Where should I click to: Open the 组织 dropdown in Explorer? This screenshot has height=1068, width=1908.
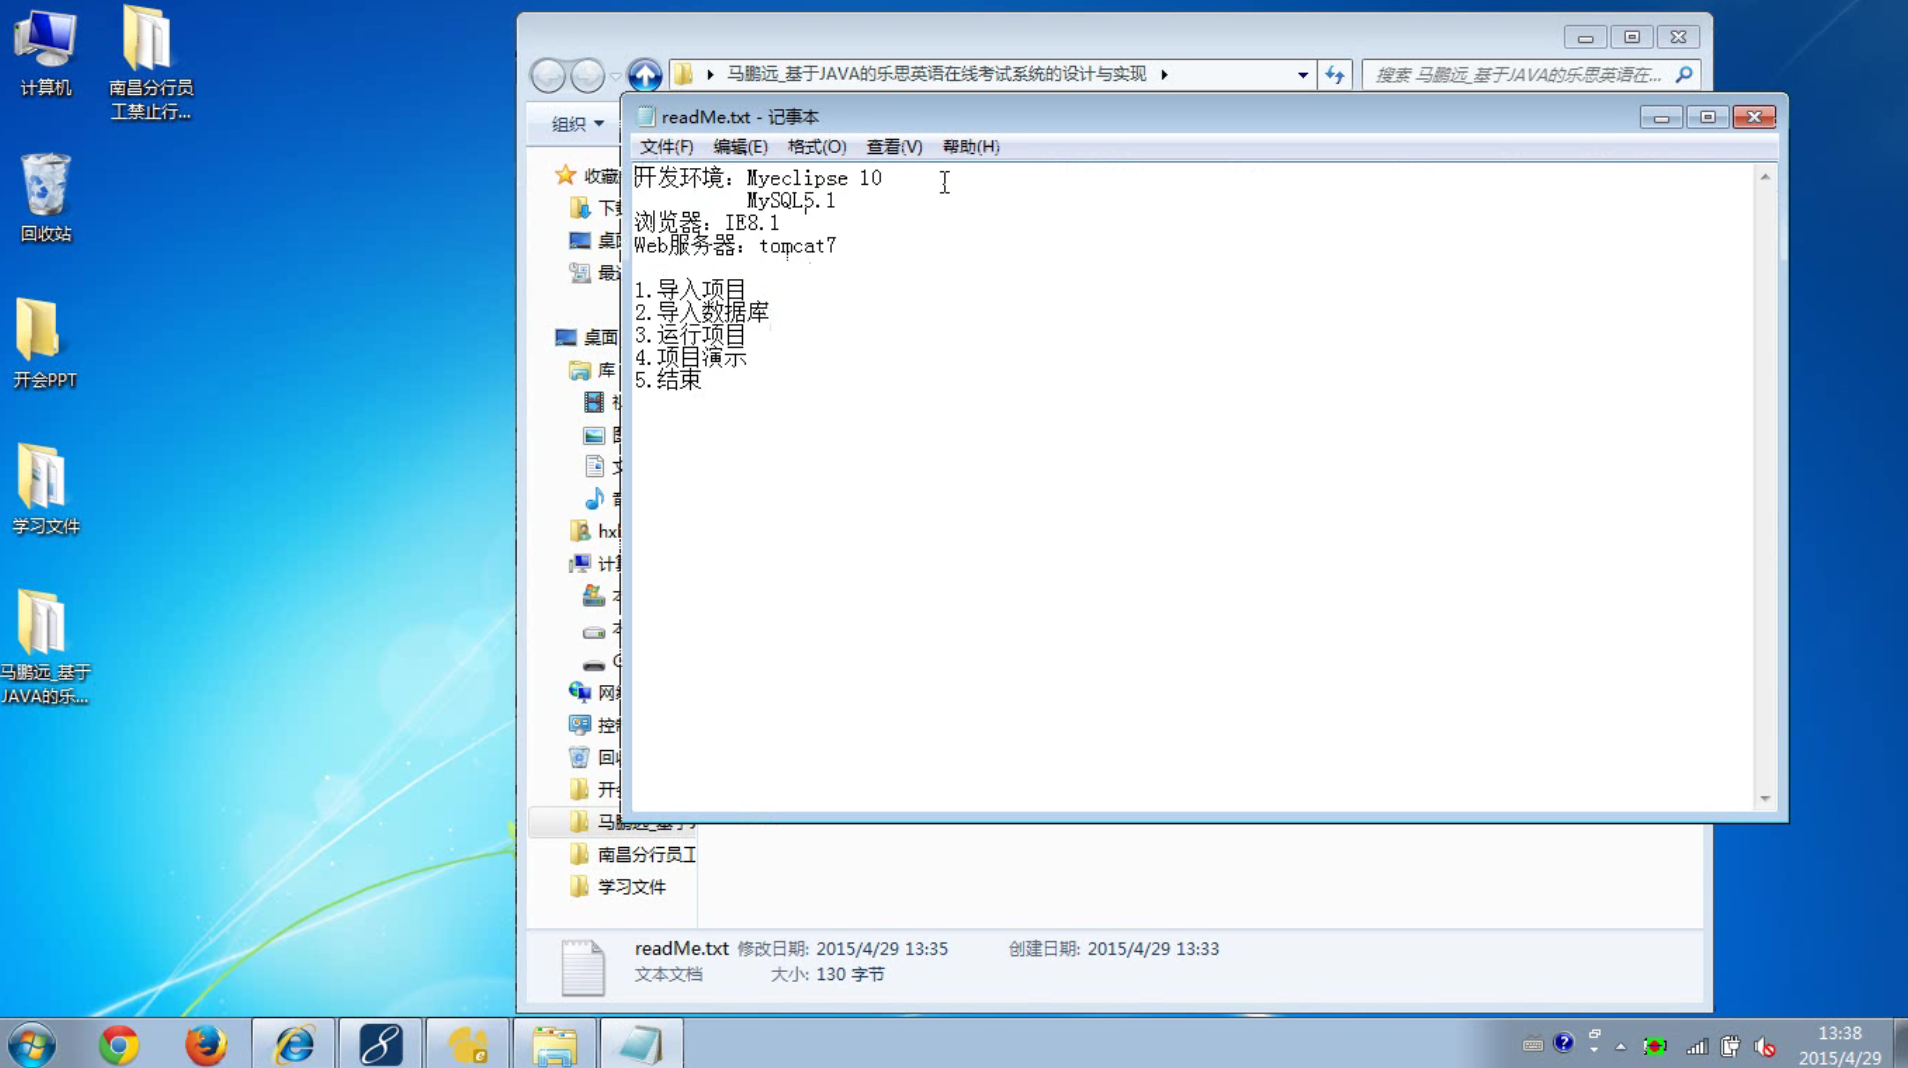point(577,124)
